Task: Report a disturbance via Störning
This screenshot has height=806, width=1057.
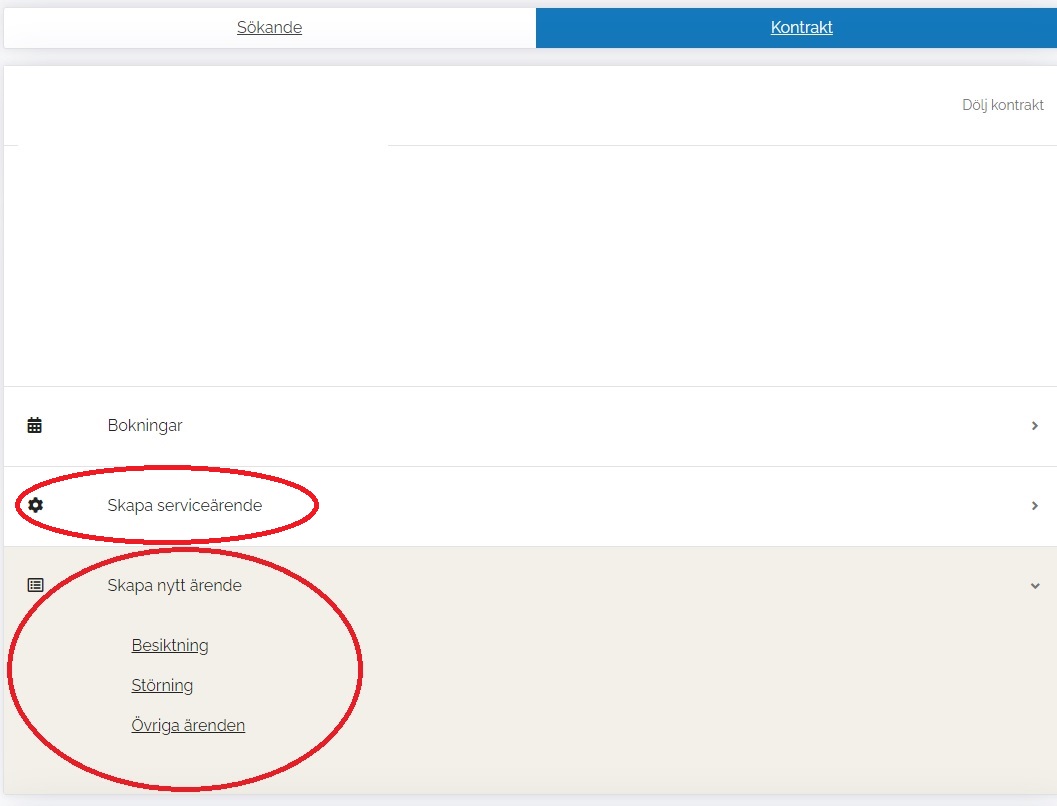Action: click(x=162, y=686)
